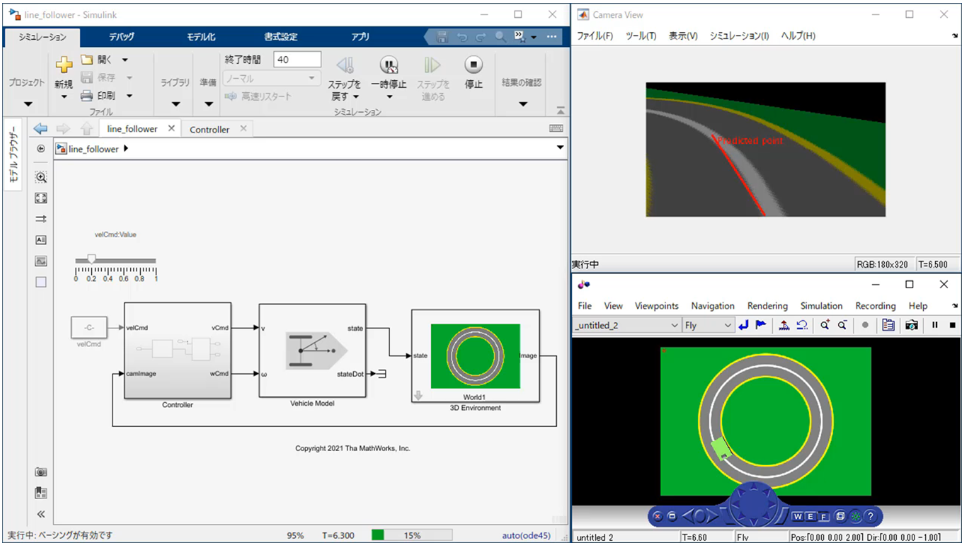
Task: Click the simulation progress bar showing 15%
Action: click(412, 535)
